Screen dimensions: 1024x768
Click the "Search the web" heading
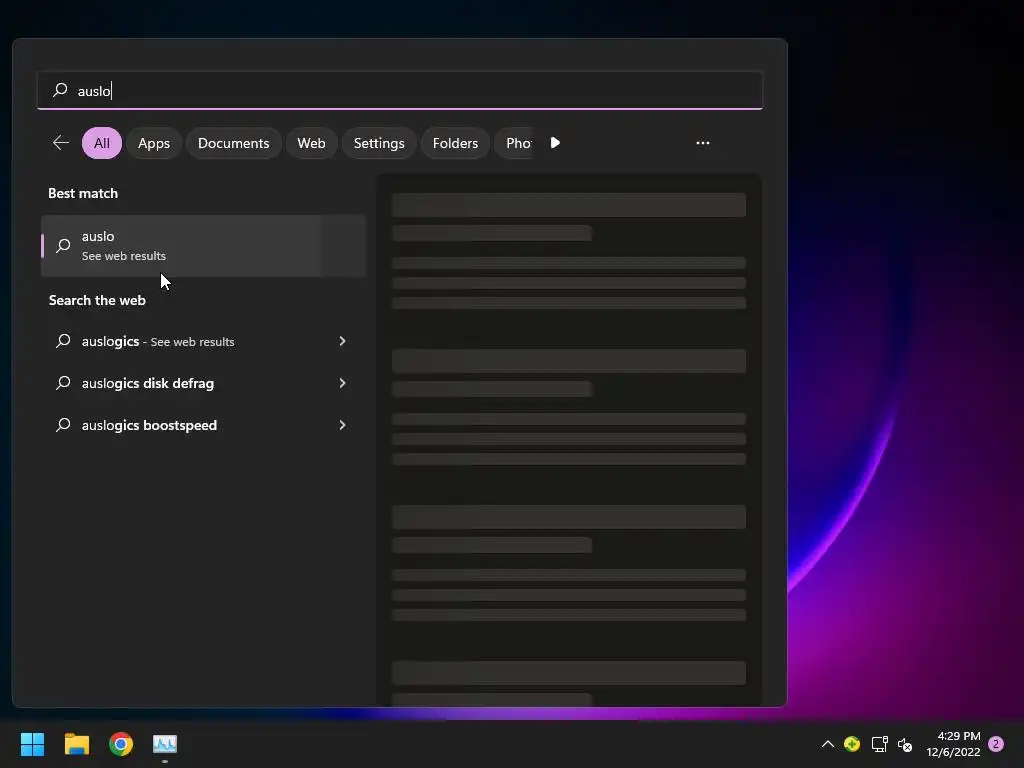pyautogui.click(x=97, y=300)
